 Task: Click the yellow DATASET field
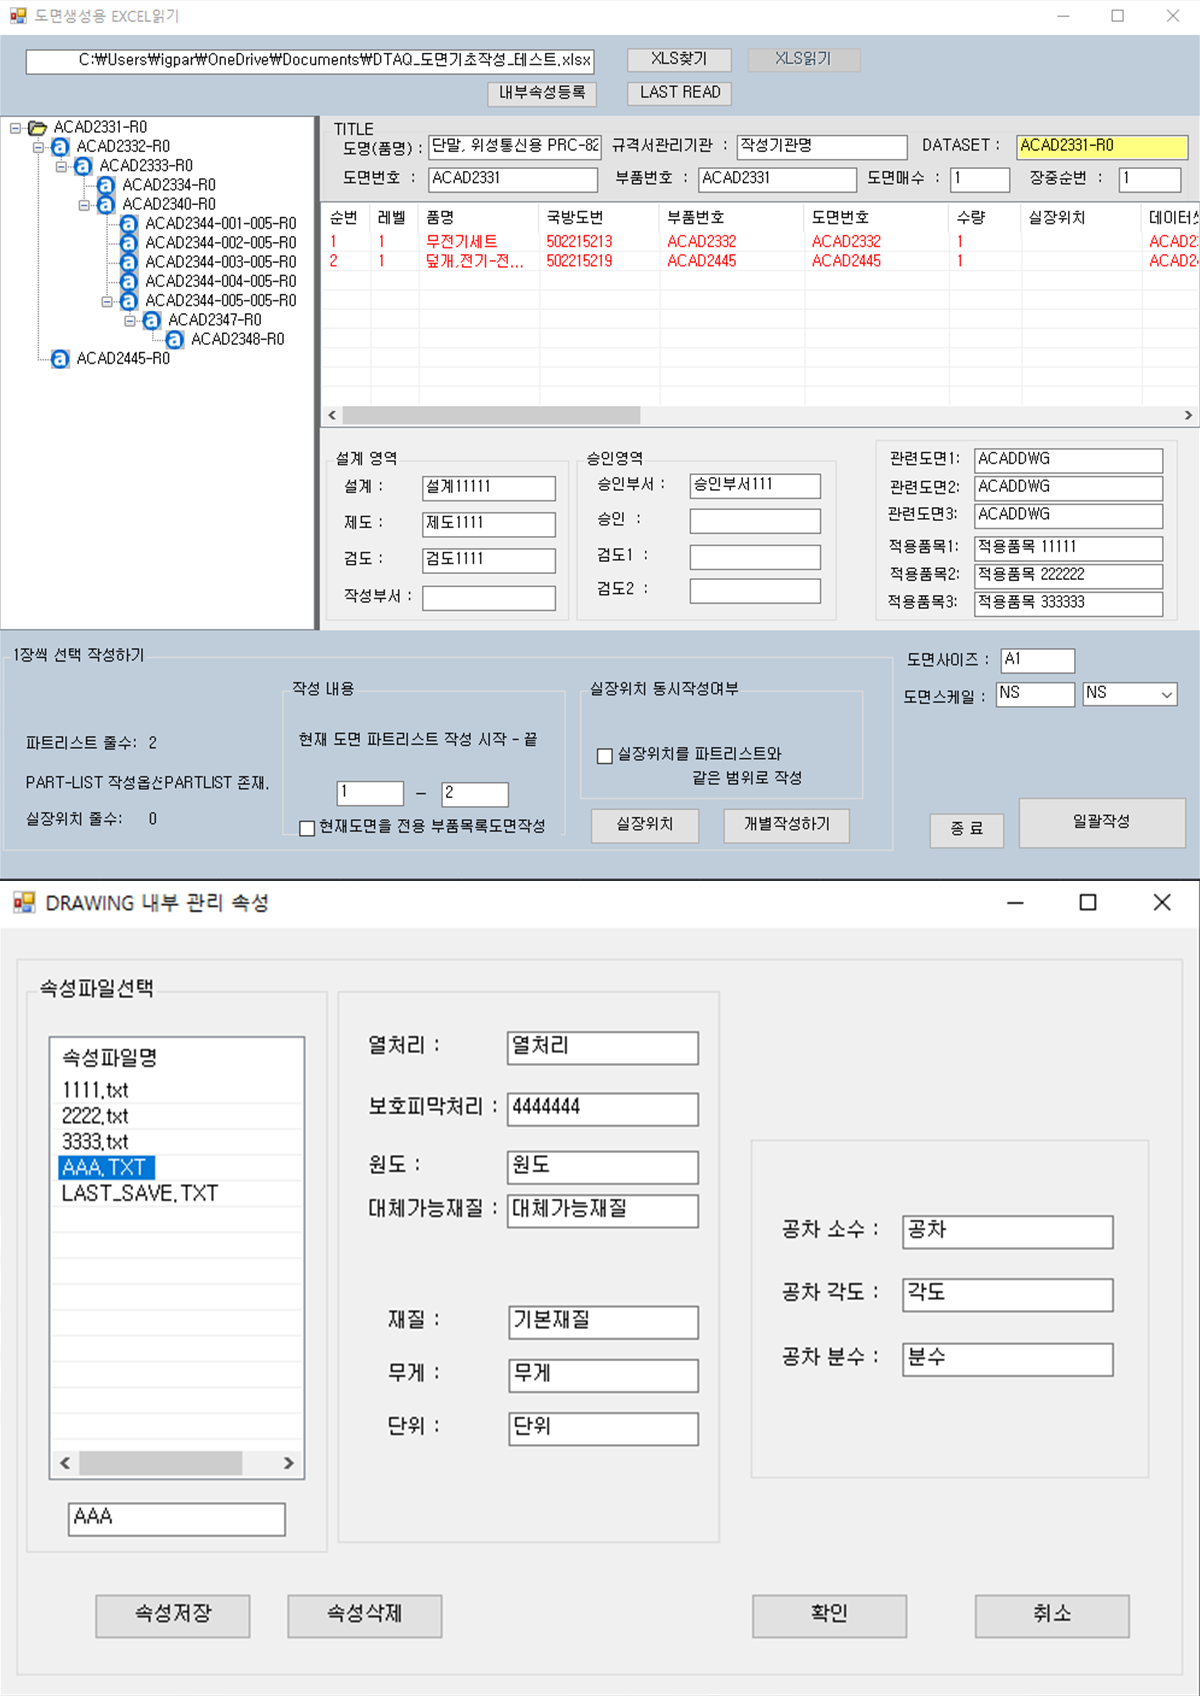point(1101,146)
